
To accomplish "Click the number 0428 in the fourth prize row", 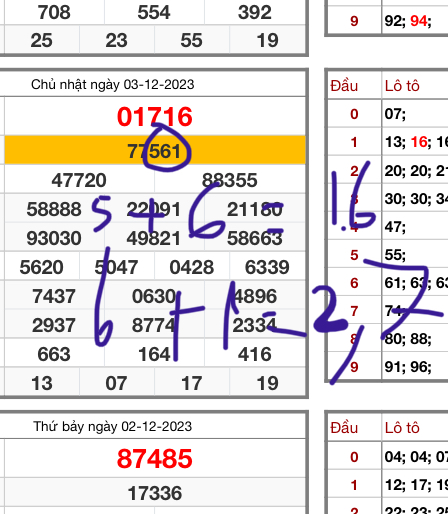I will (192, 267).
